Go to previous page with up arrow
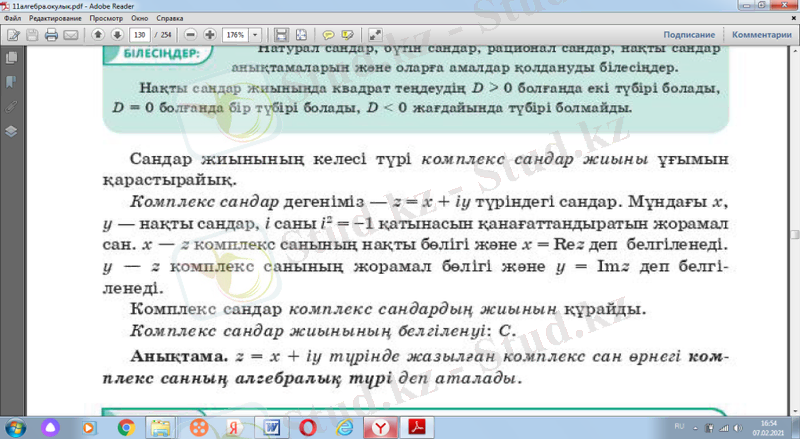Screen dimensions: 800x439 pyautogui.click(x=97, y=34)
